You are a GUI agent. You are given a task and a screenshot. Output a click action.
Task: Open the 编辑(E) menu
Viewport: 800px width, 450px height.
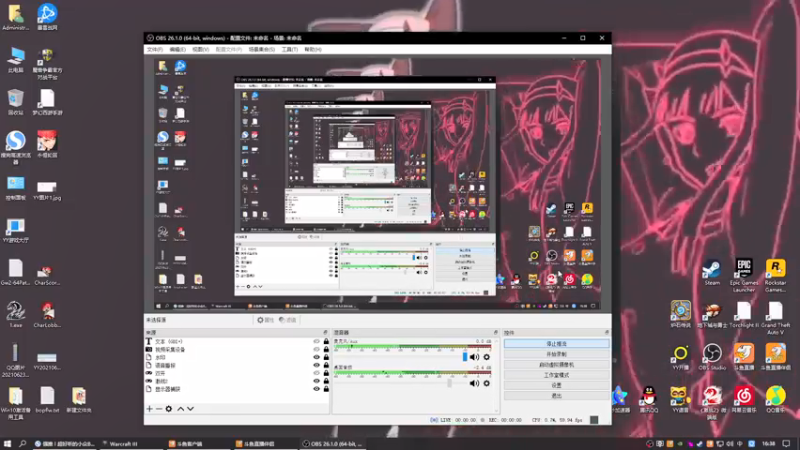pyautogui.click(x=178, y=49)
